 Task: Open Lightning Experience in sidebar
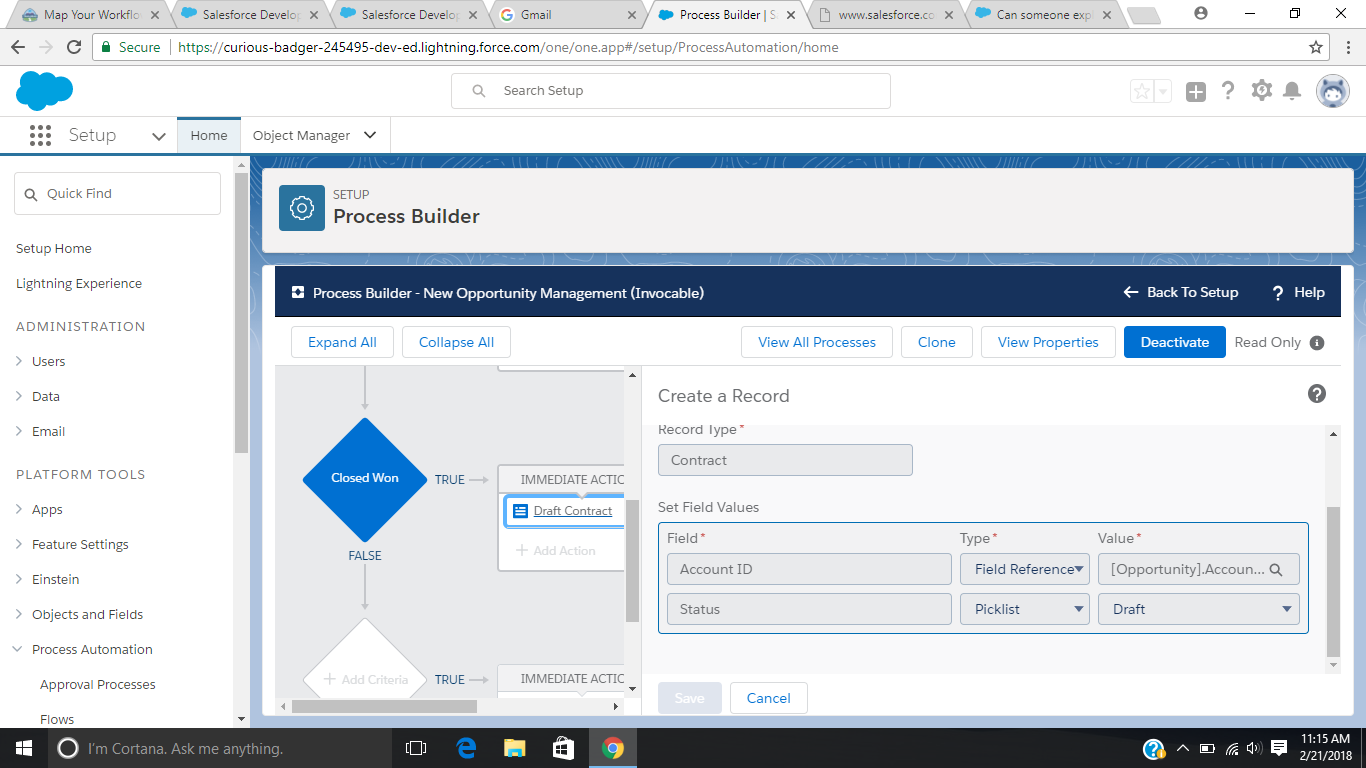pos(79,283)
